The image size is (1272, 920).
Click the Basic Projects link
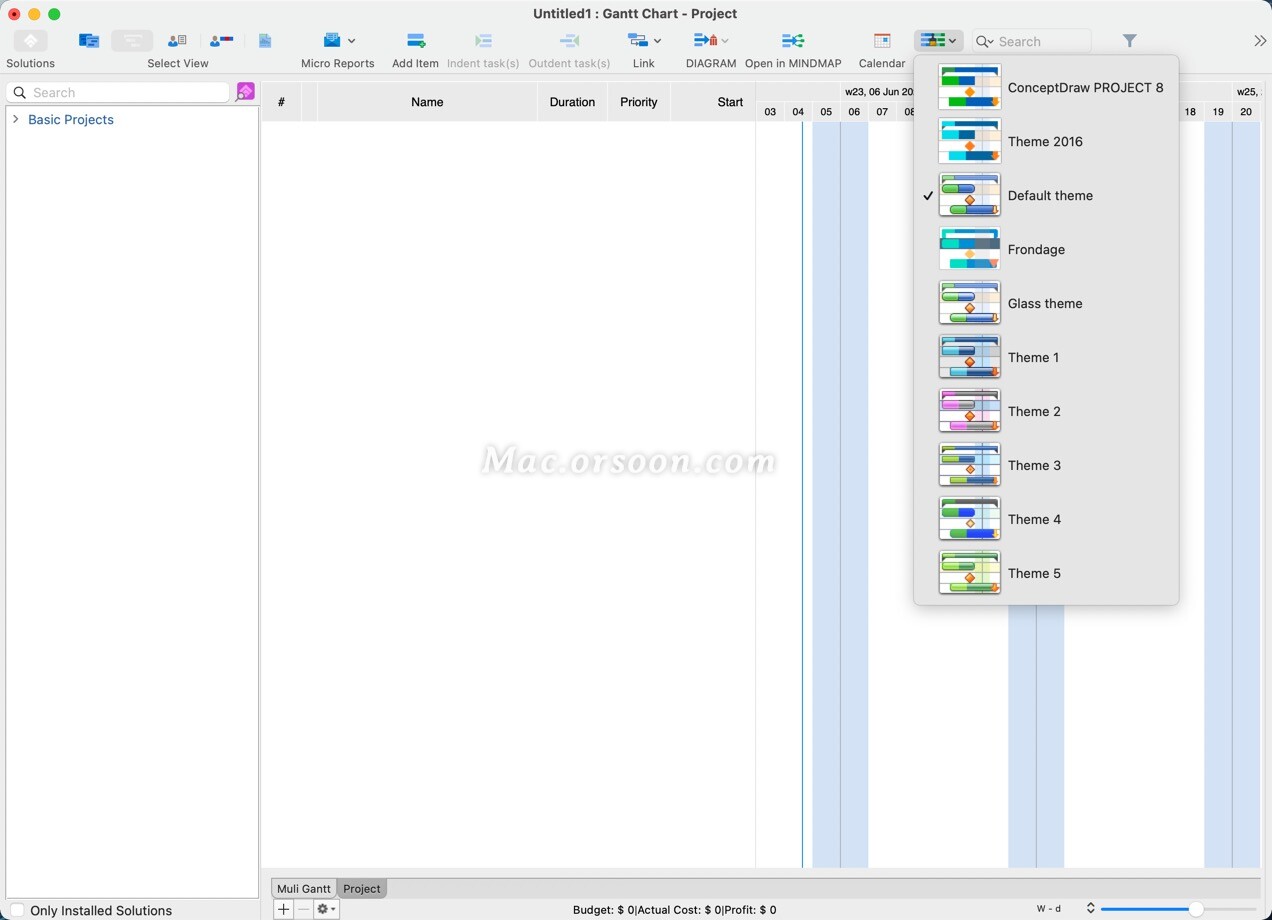click(x=71, y=119)
